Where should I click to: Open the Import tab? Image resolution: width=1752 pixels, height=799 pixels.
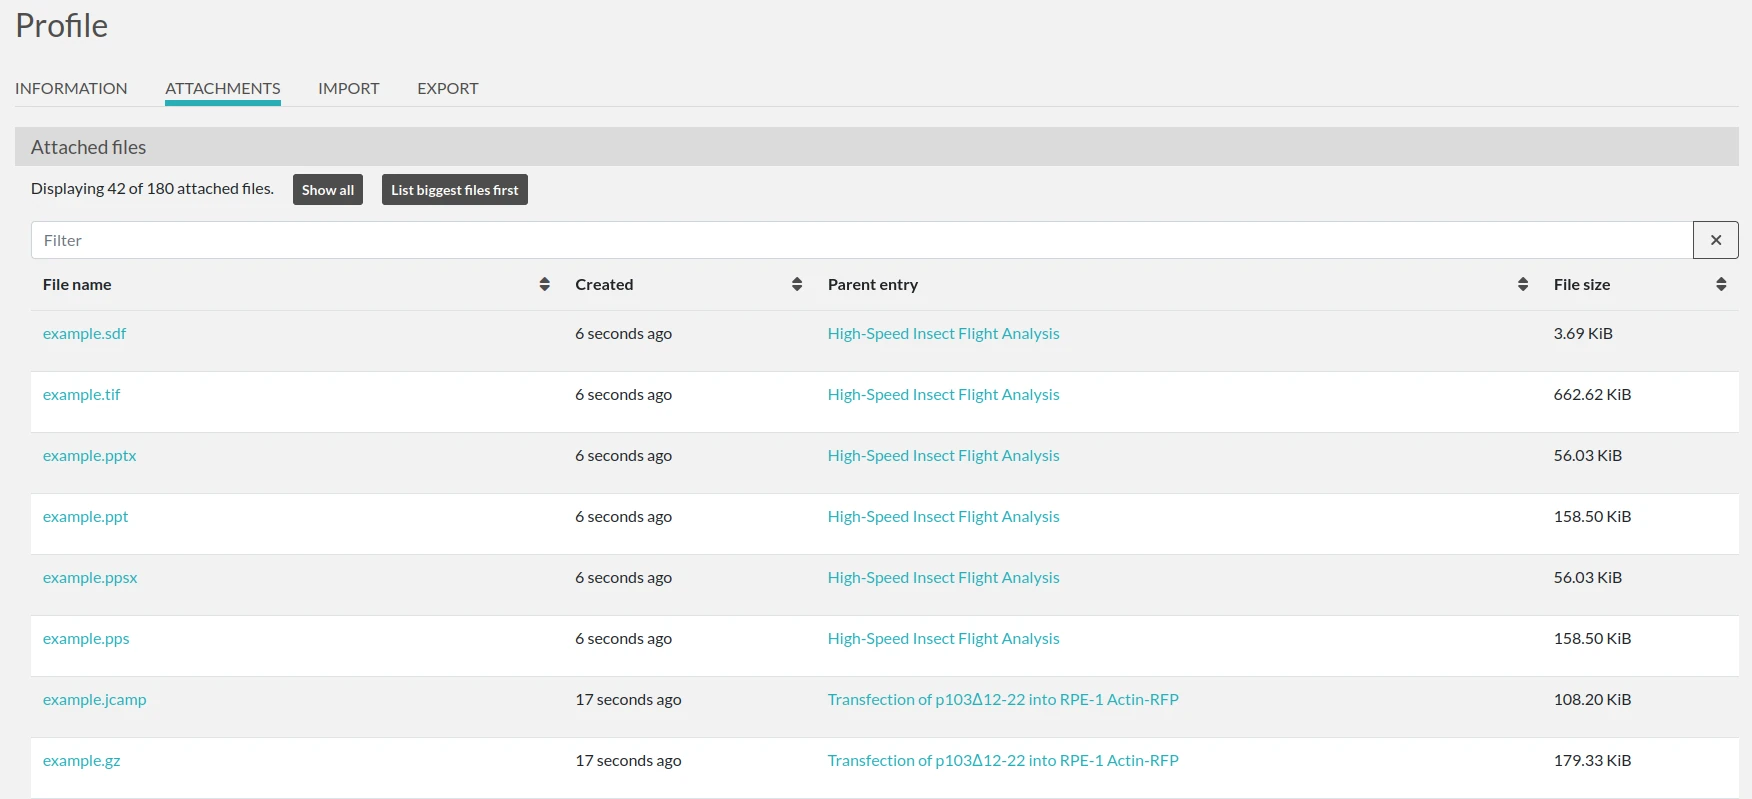click(348, 88)
